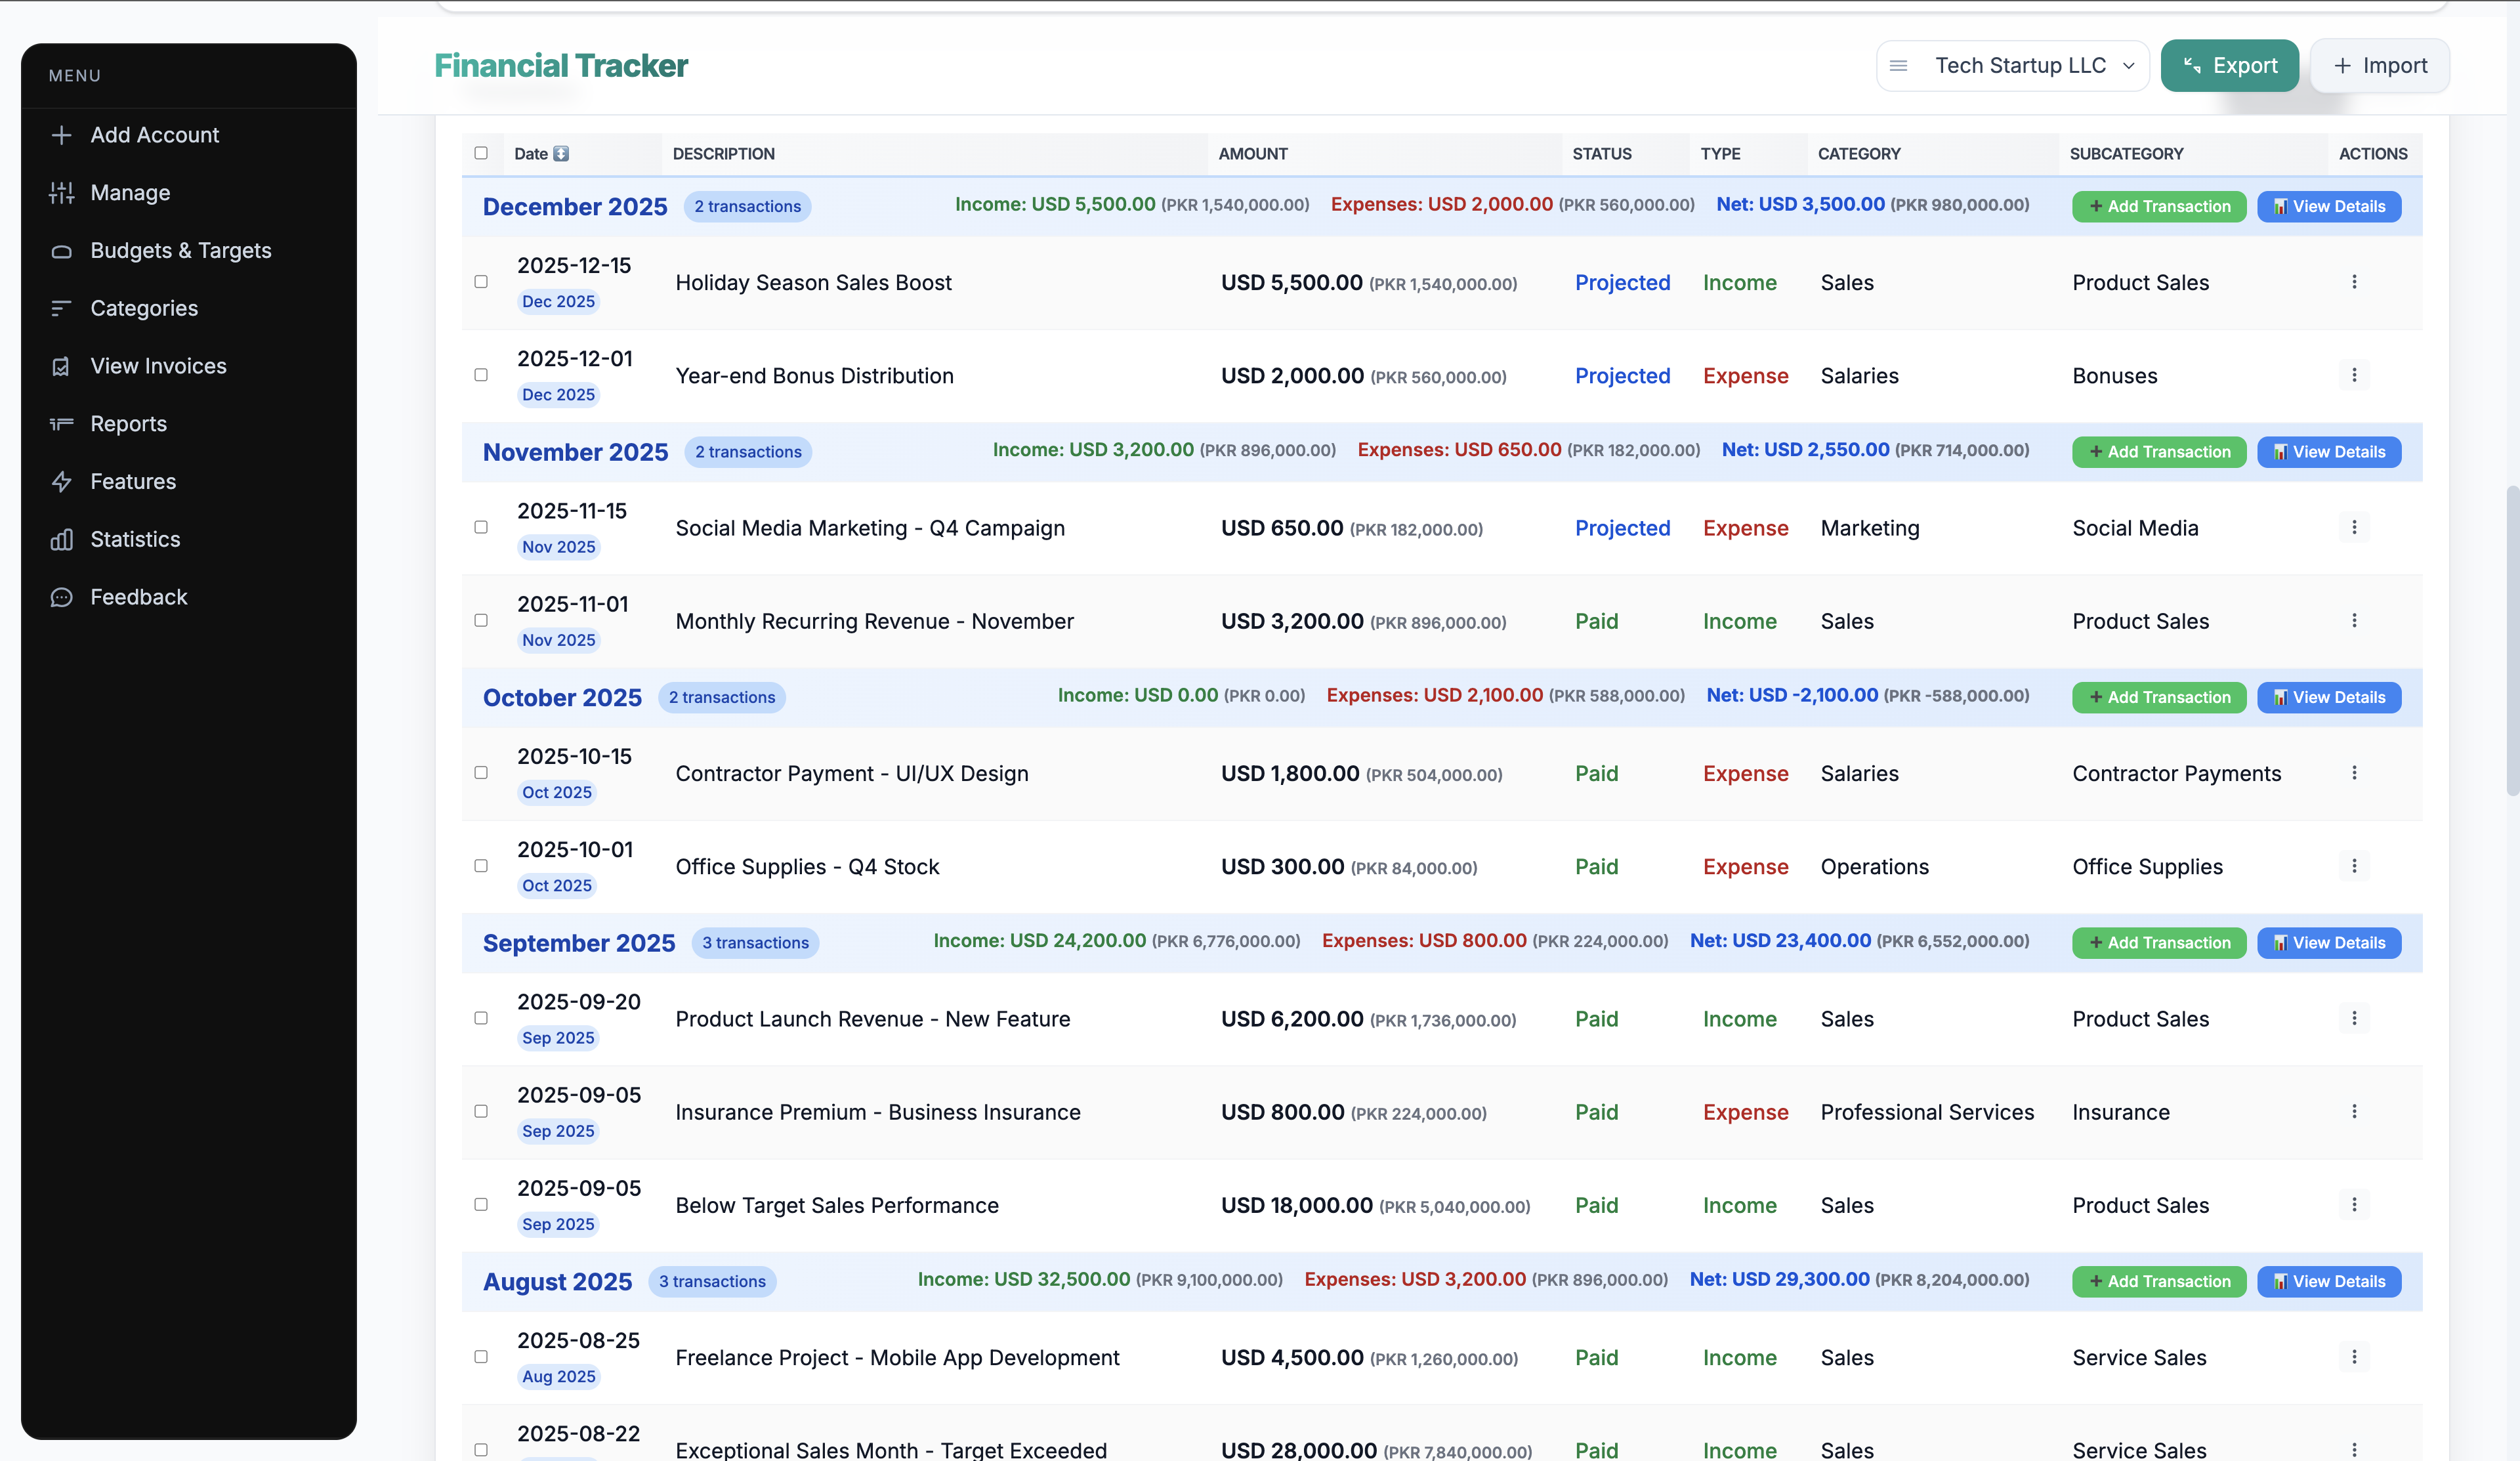The height and width of the screenshot is (1461, 2520).
Task: Click the Export button
Action: click(x=2230, y=65)
